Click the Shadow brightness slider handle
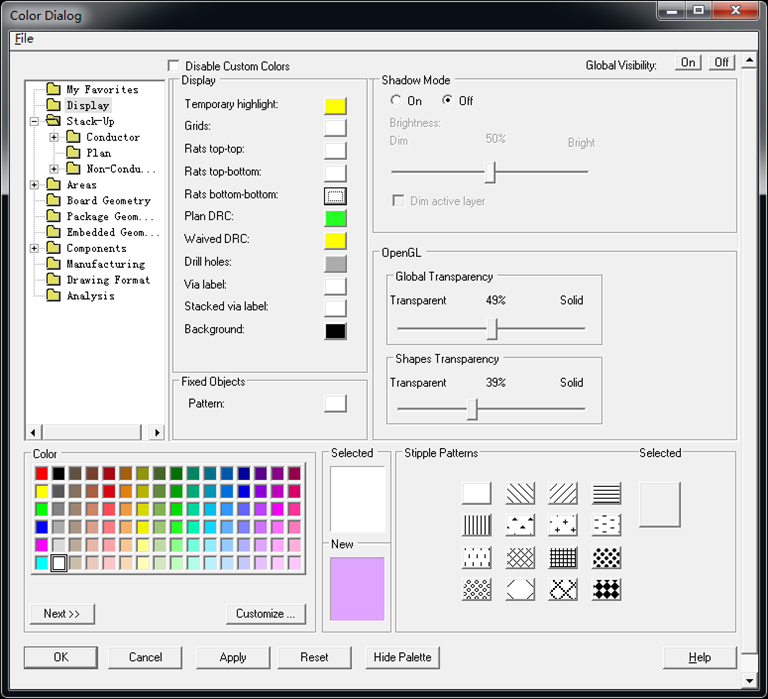The width and height of the screenshot is (768, 699). click(490, 172)
